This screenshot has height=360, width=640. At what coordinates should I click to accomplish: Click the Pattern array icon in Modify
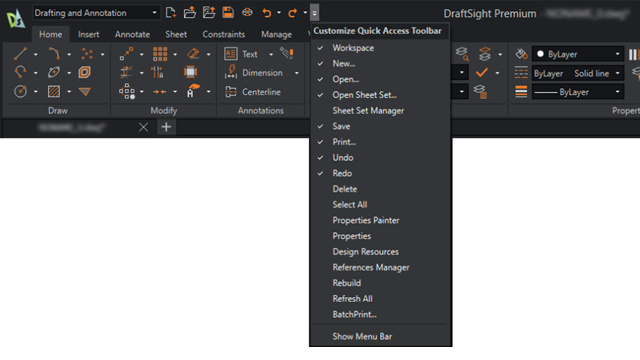coord(160,54)
